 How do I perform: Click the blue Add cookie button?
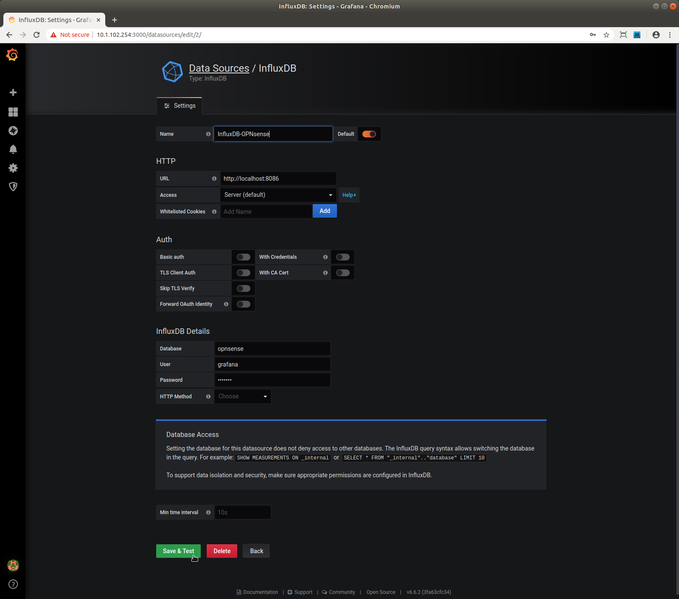coord(325,211)
